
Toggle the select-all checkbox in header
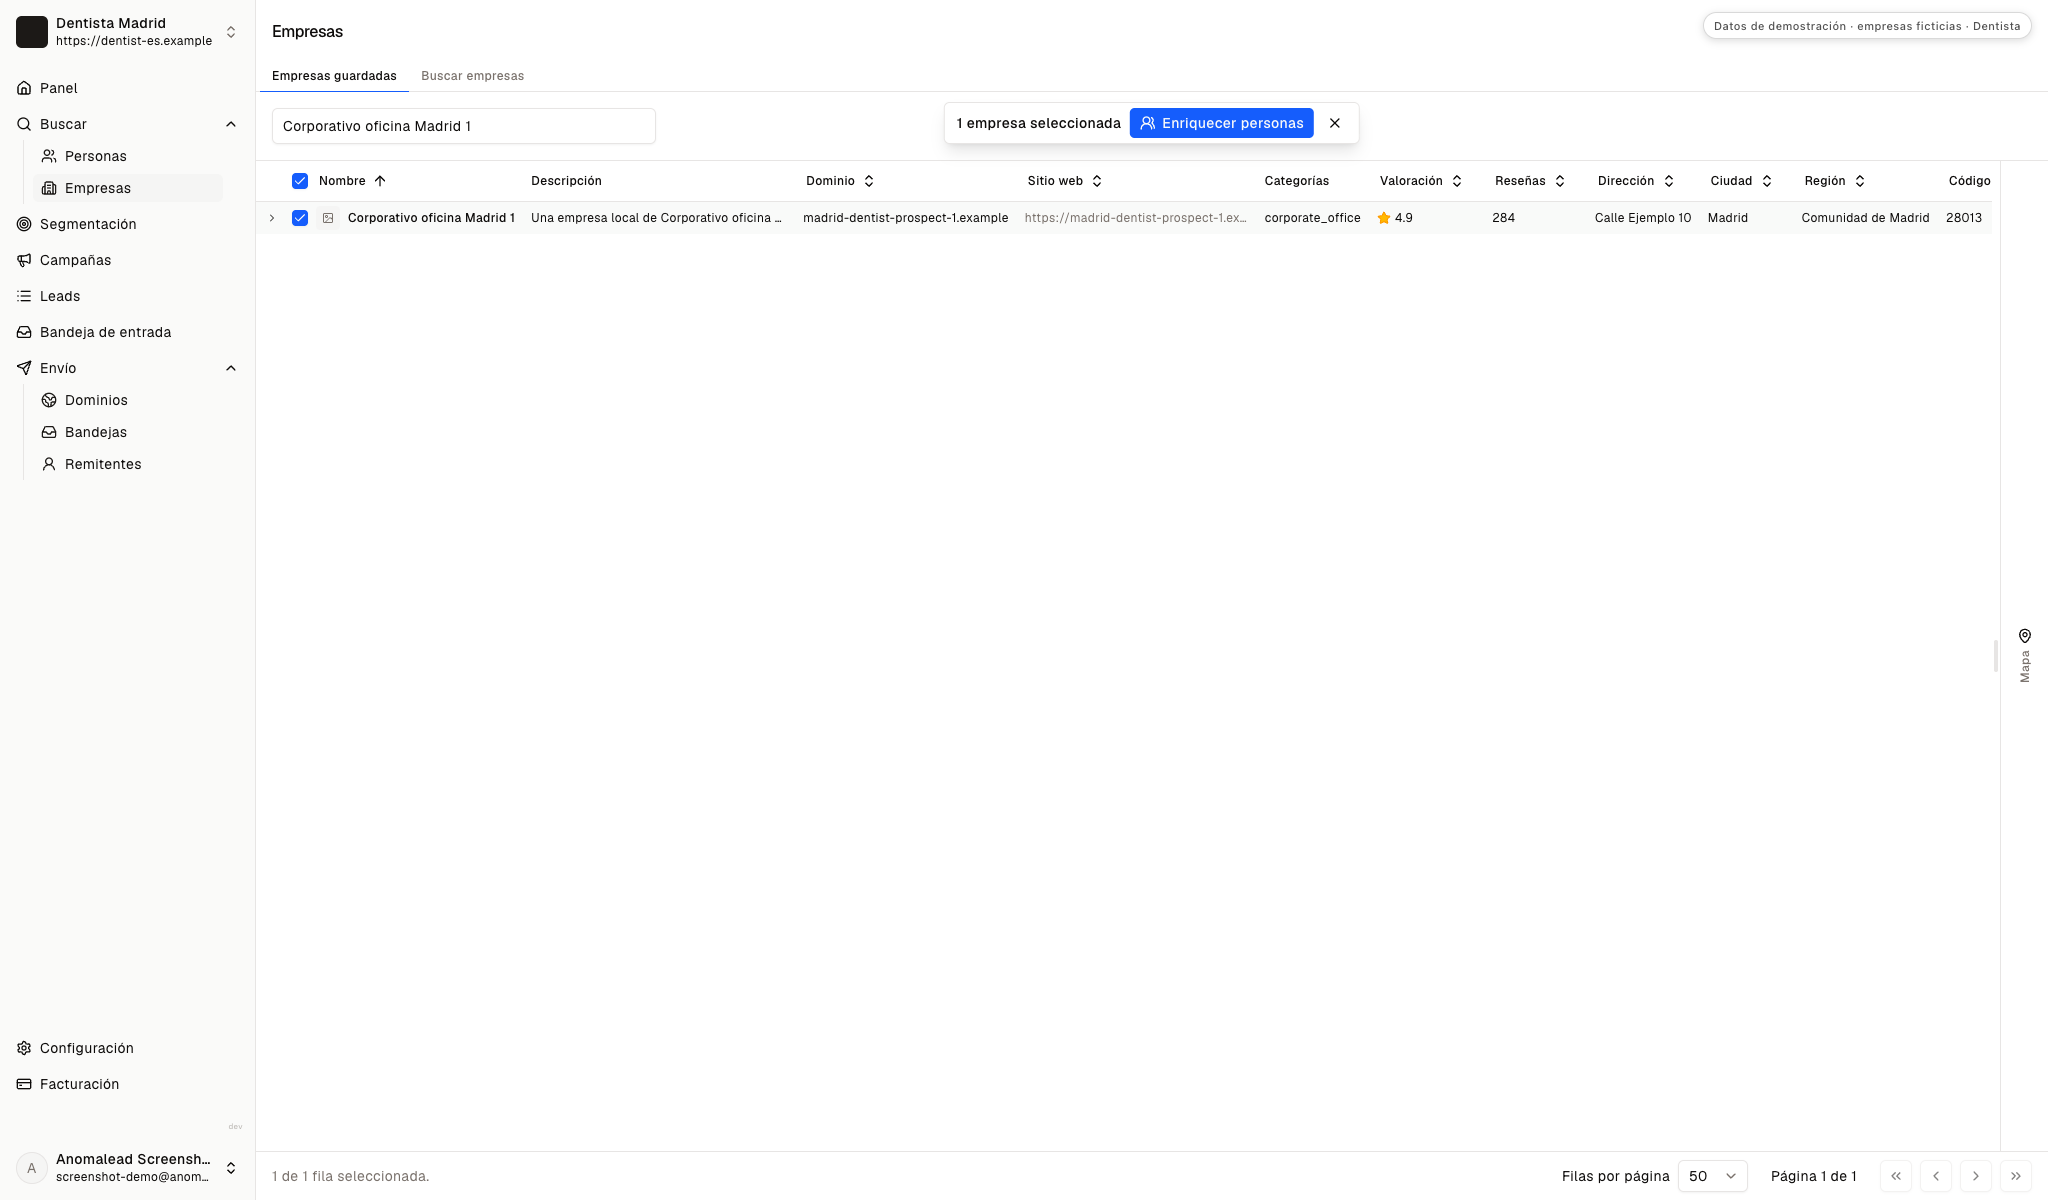tap(300, 181)
